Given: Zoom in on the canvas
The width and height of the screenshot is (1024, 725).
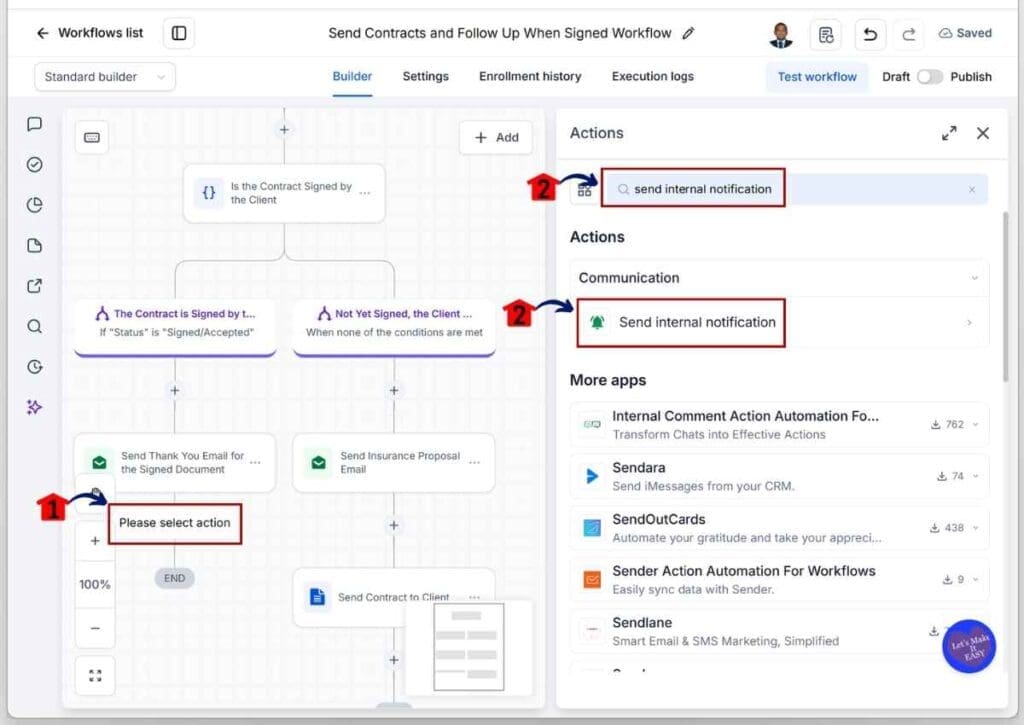Looking at the screenshot, I should (95, 541).
